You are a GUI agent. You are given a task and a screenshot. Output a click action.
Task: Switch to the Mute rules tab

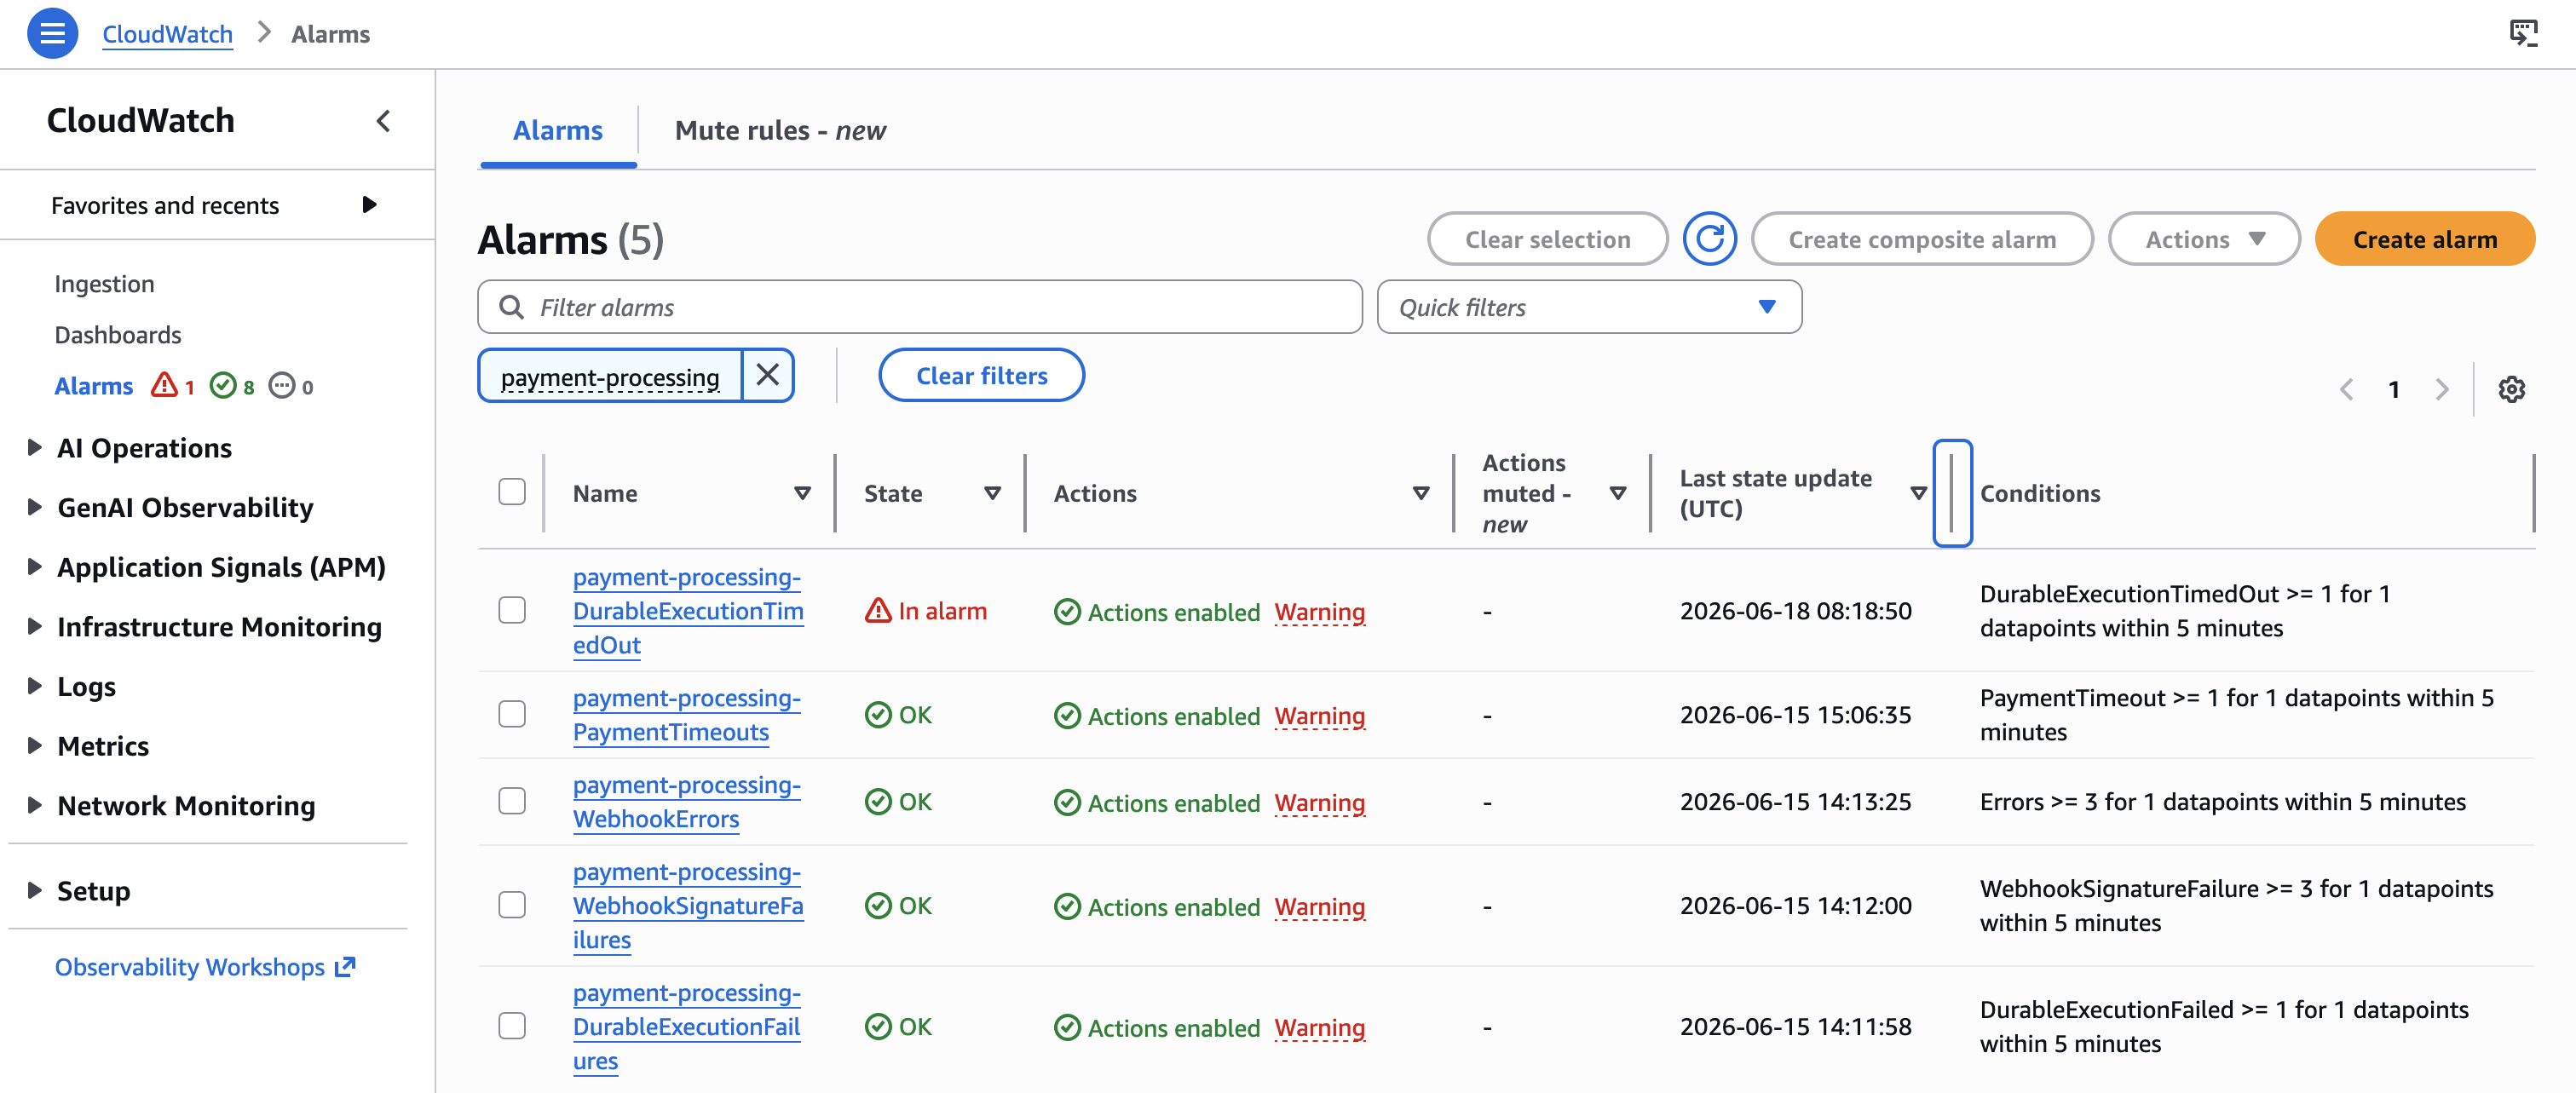point(780,131)
